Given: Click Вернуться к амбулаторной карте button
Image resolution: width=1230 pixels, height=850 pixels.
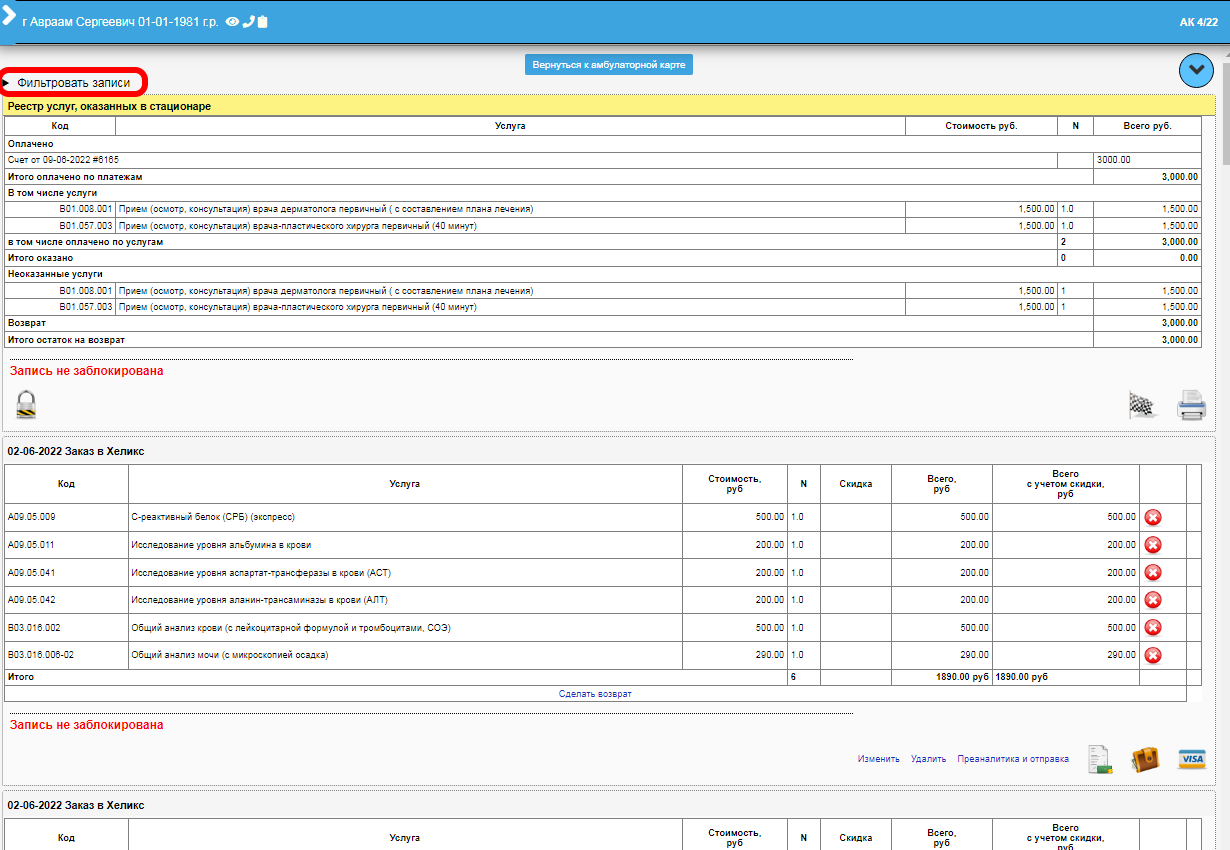Looking at the screenshot, I should [x=609, y=64].
